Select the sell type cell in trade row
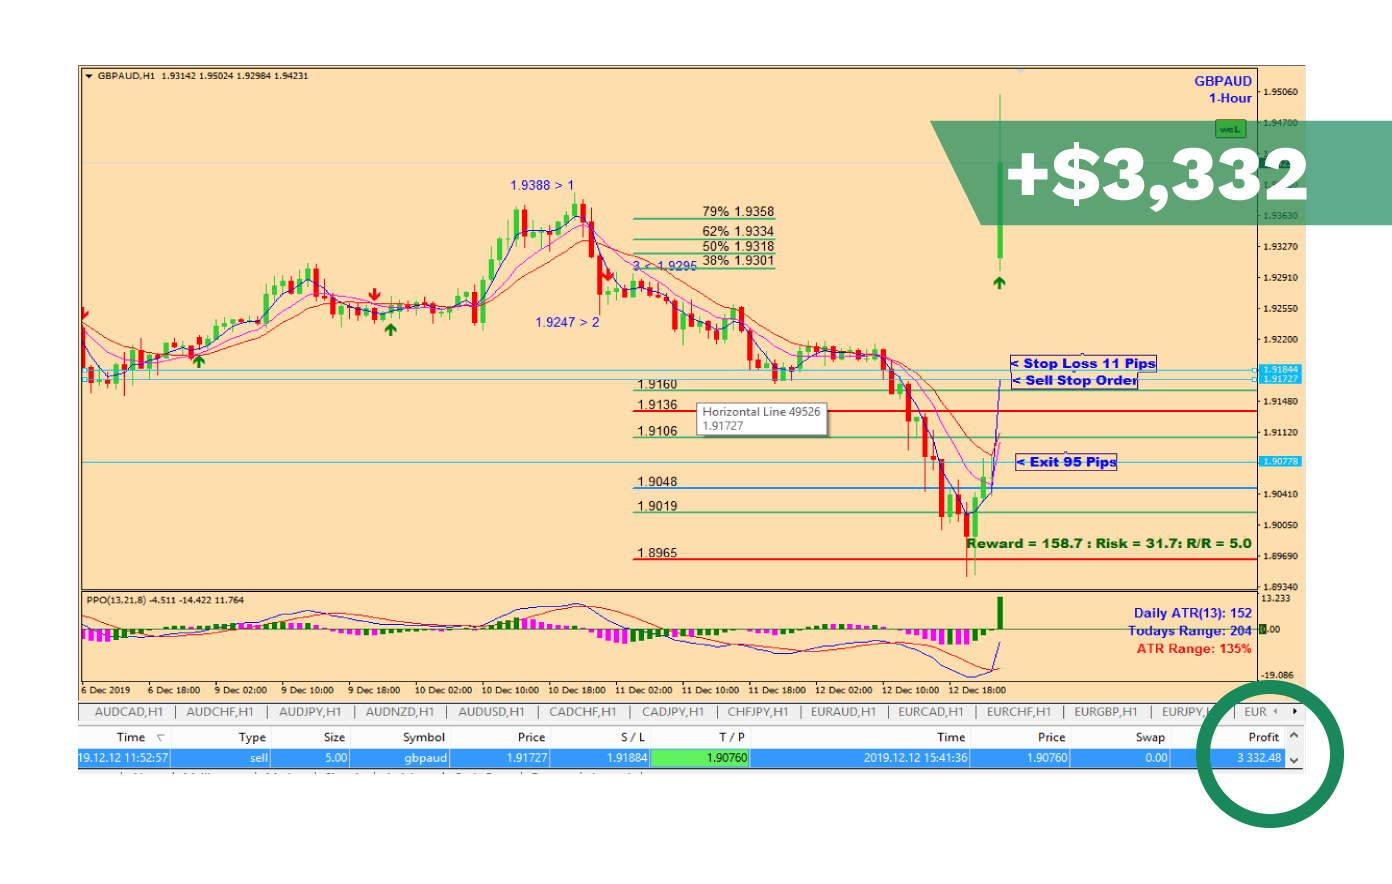This screenshot has width=1392, height=884. 221,758
